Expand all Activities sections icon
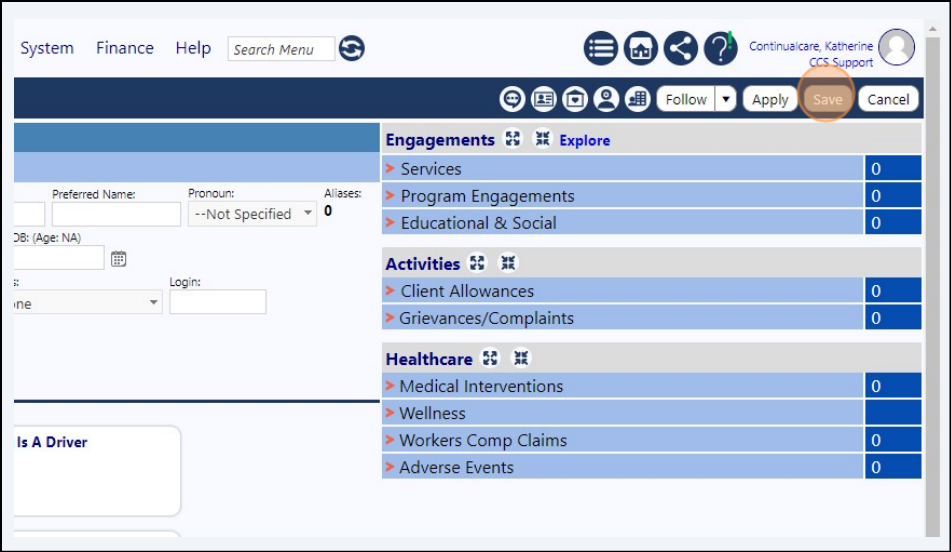This screenshot has height=552, width=951. pos(477,263)
